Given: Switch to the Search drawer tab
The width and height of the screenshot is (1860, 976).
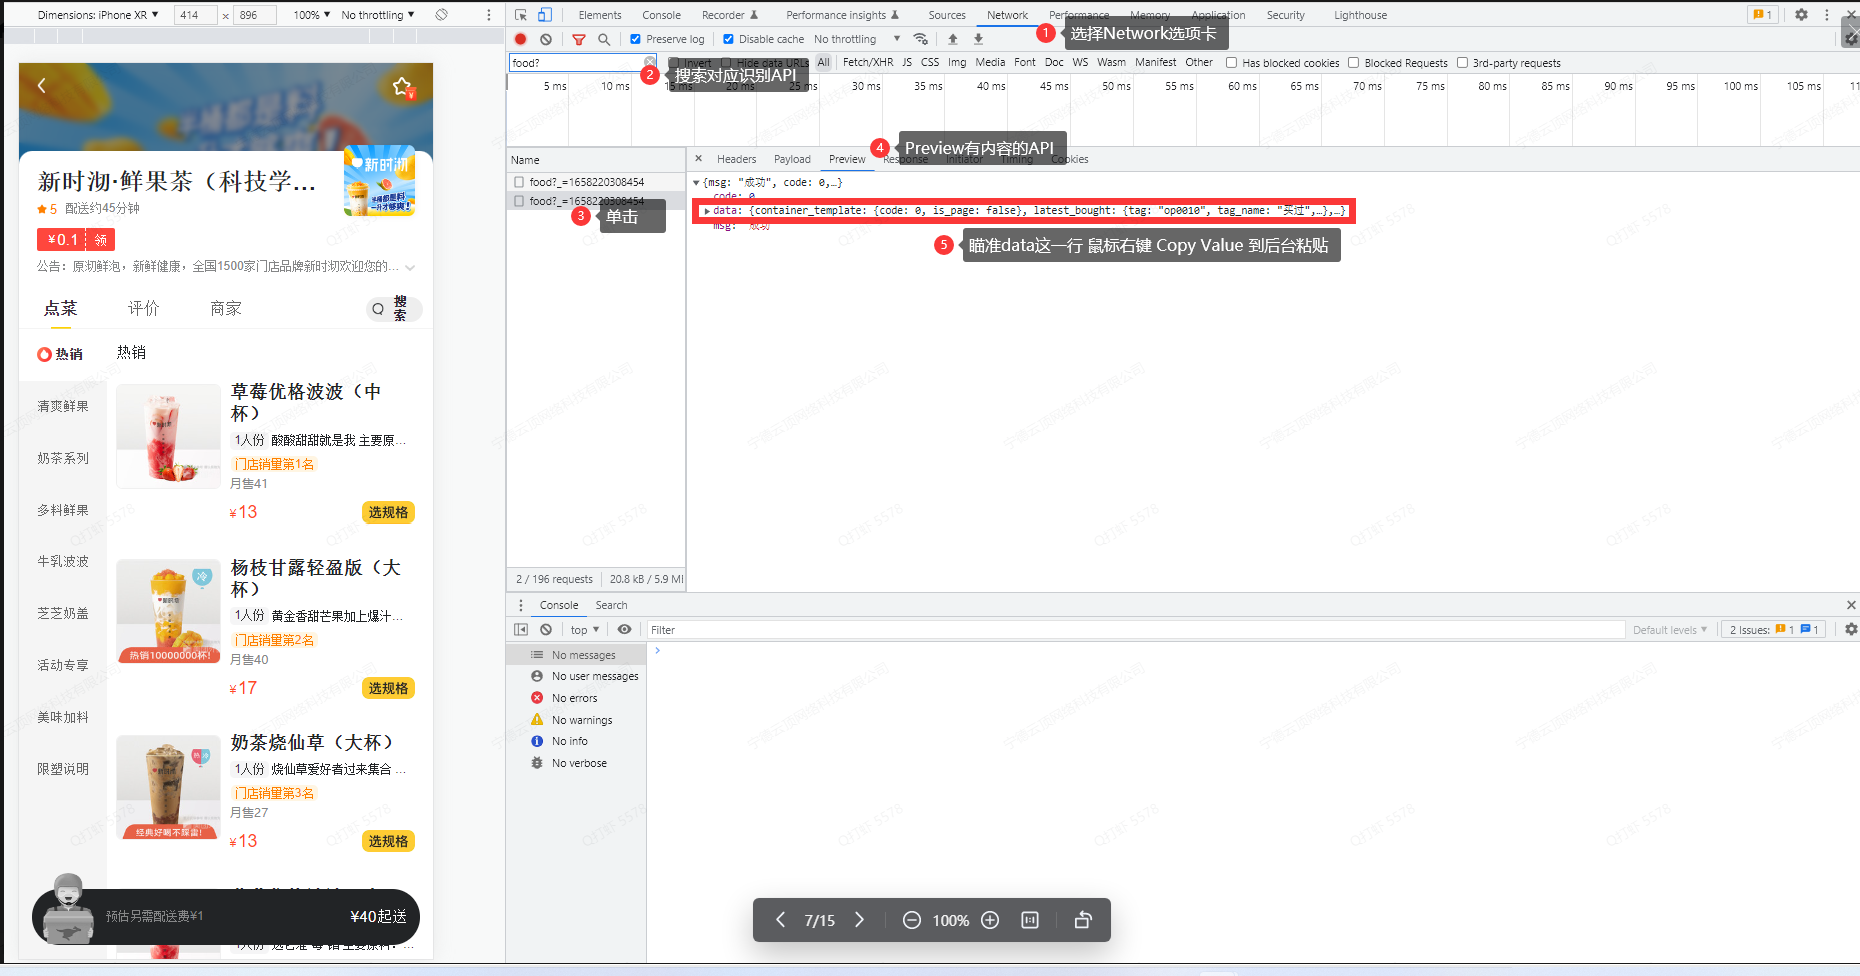Looking at the screenshot, I should 611,605.
